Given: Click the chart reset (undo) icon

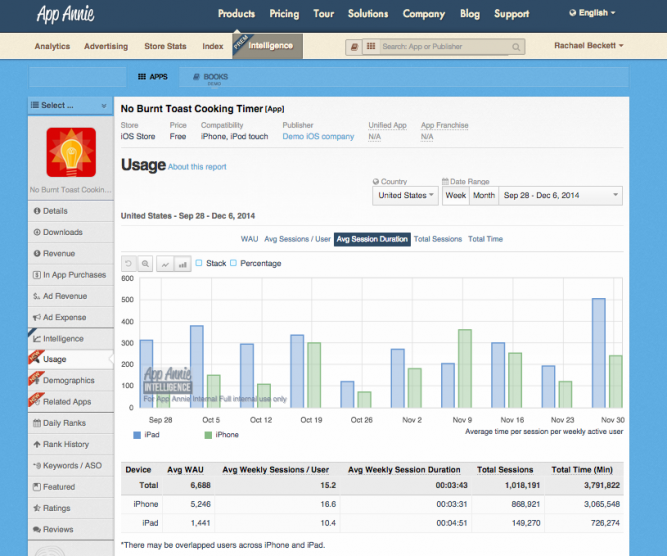Looking at the screenshot, I should click(129, 264).
